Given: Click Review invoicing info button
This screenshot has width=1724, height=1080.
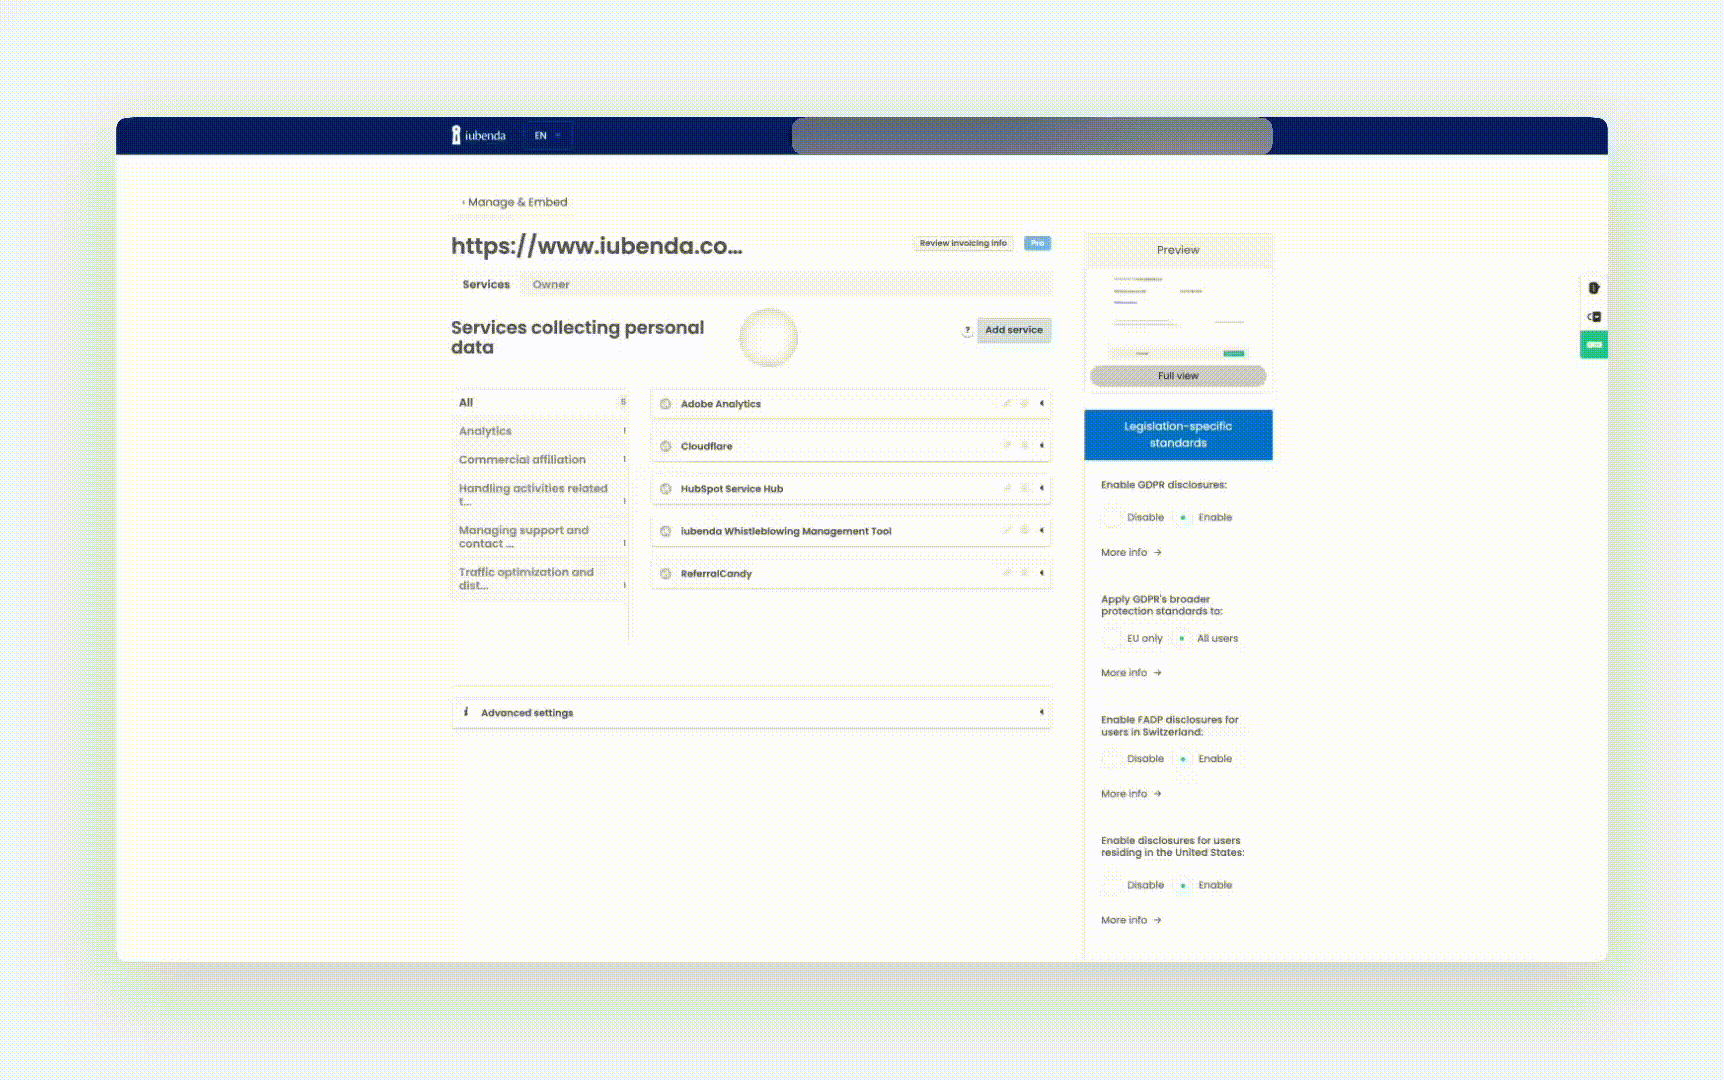Looking at the screenshot, I should tap(963, 243).
